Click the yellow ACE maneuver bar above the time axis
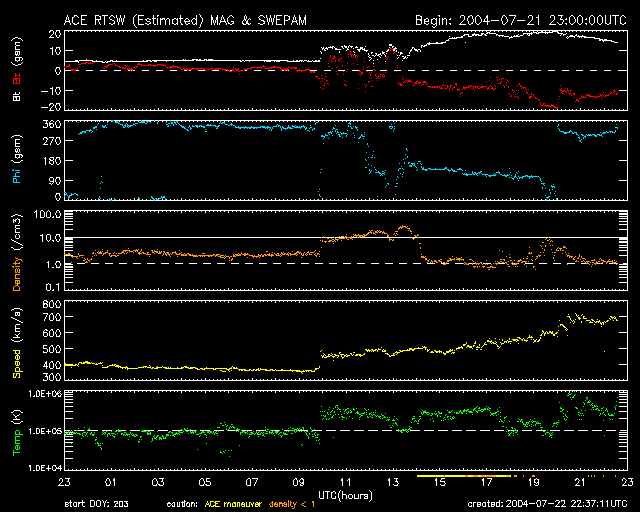This screenshot has height=512, width=640. pos(464,476)
